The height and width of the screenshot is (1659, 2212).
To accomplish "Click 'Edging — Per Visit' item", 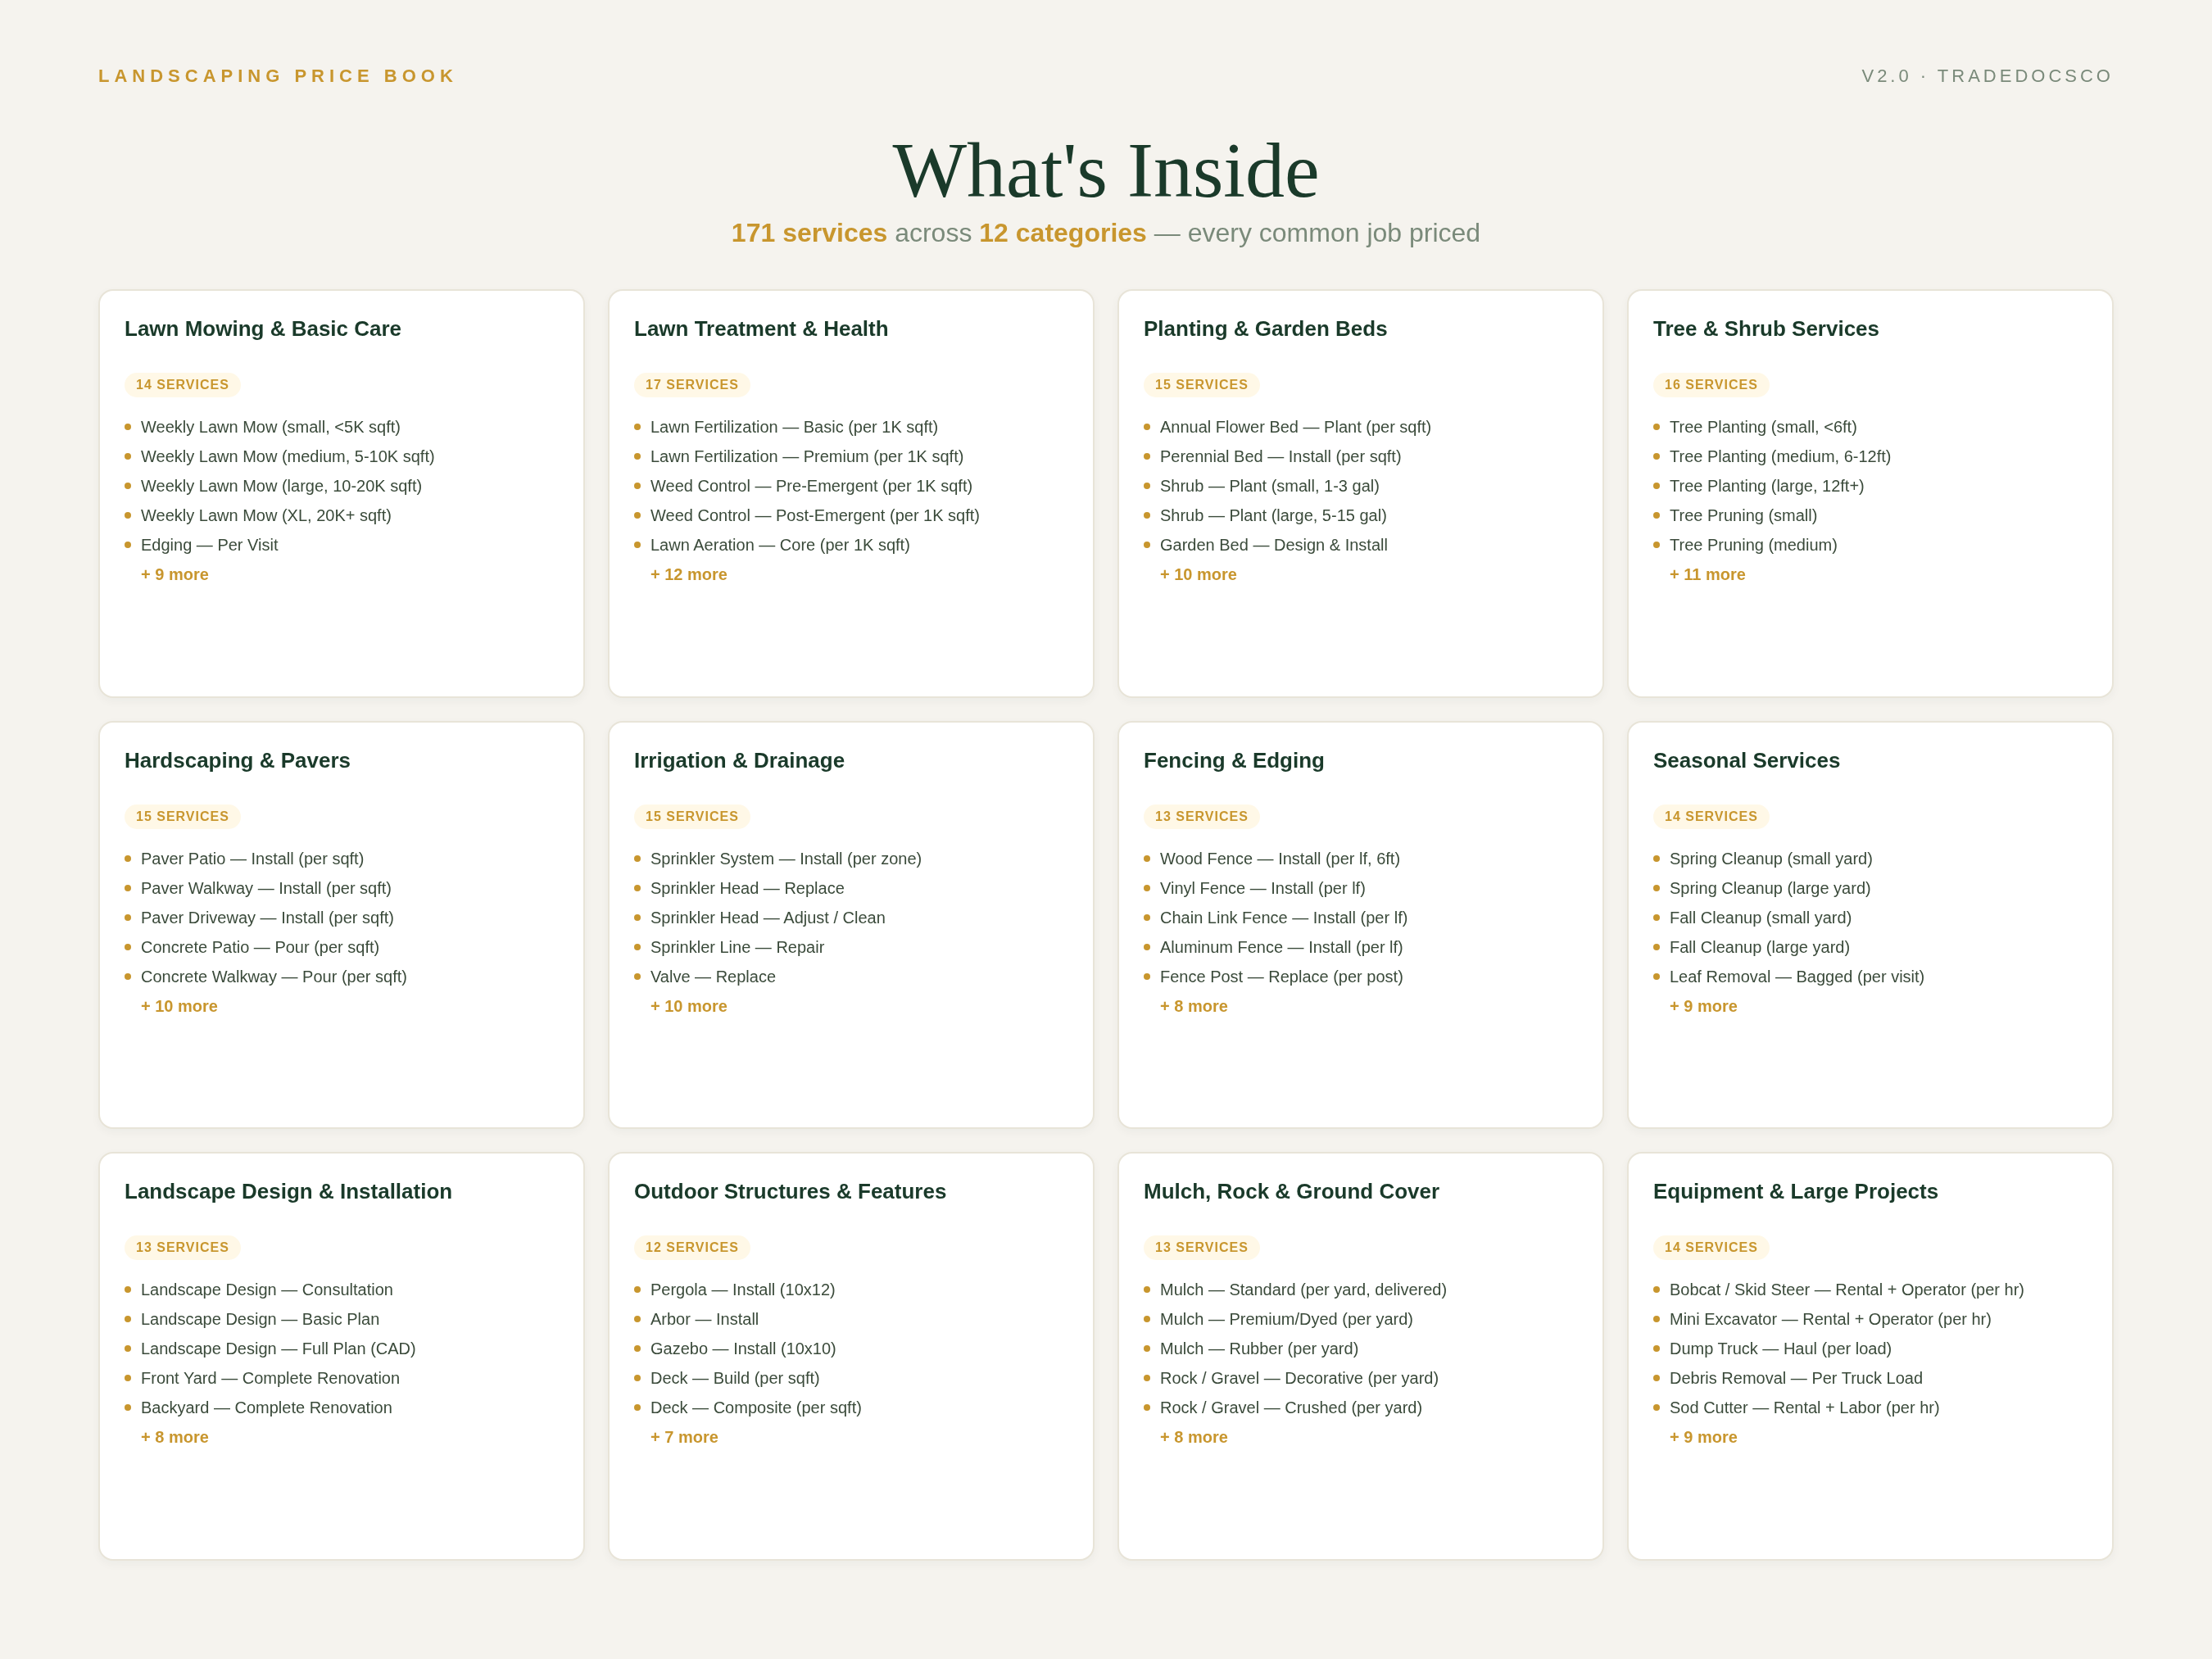I will (209, 545).
